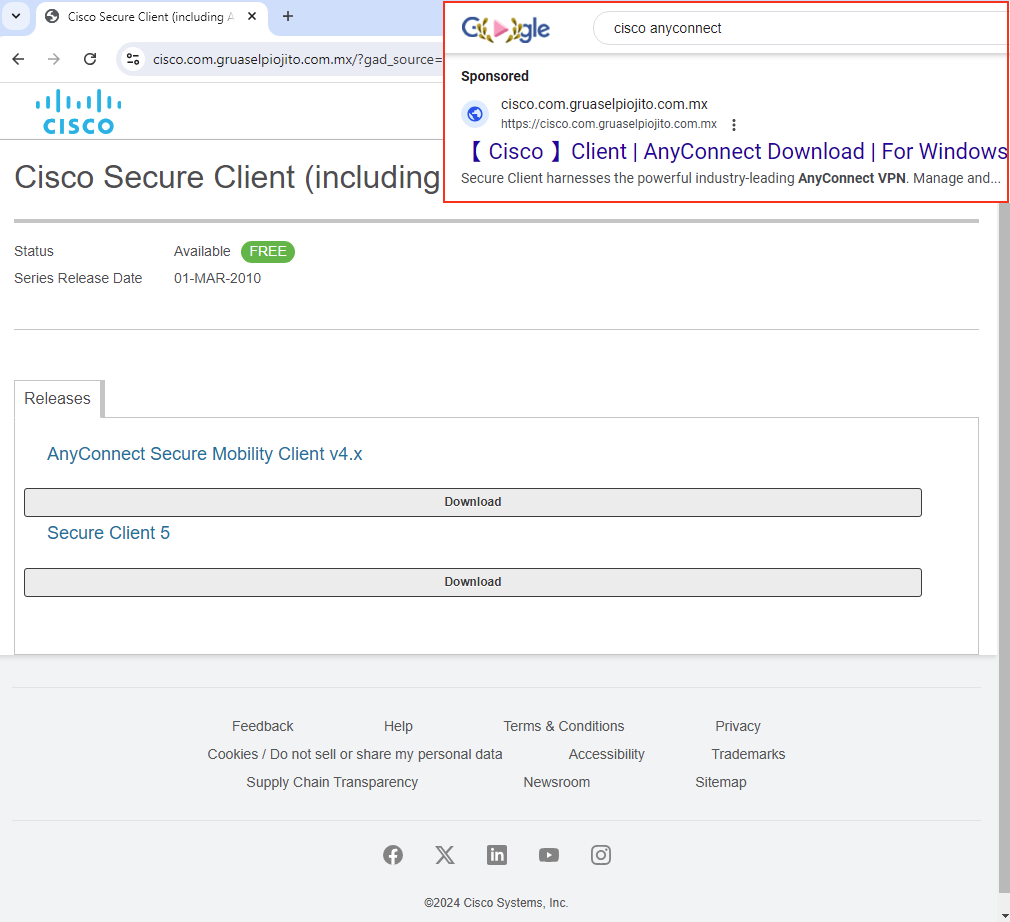Focus the address bar URL
The width and height of the screenshot is (1010, 922).
[x=298, y=59]
